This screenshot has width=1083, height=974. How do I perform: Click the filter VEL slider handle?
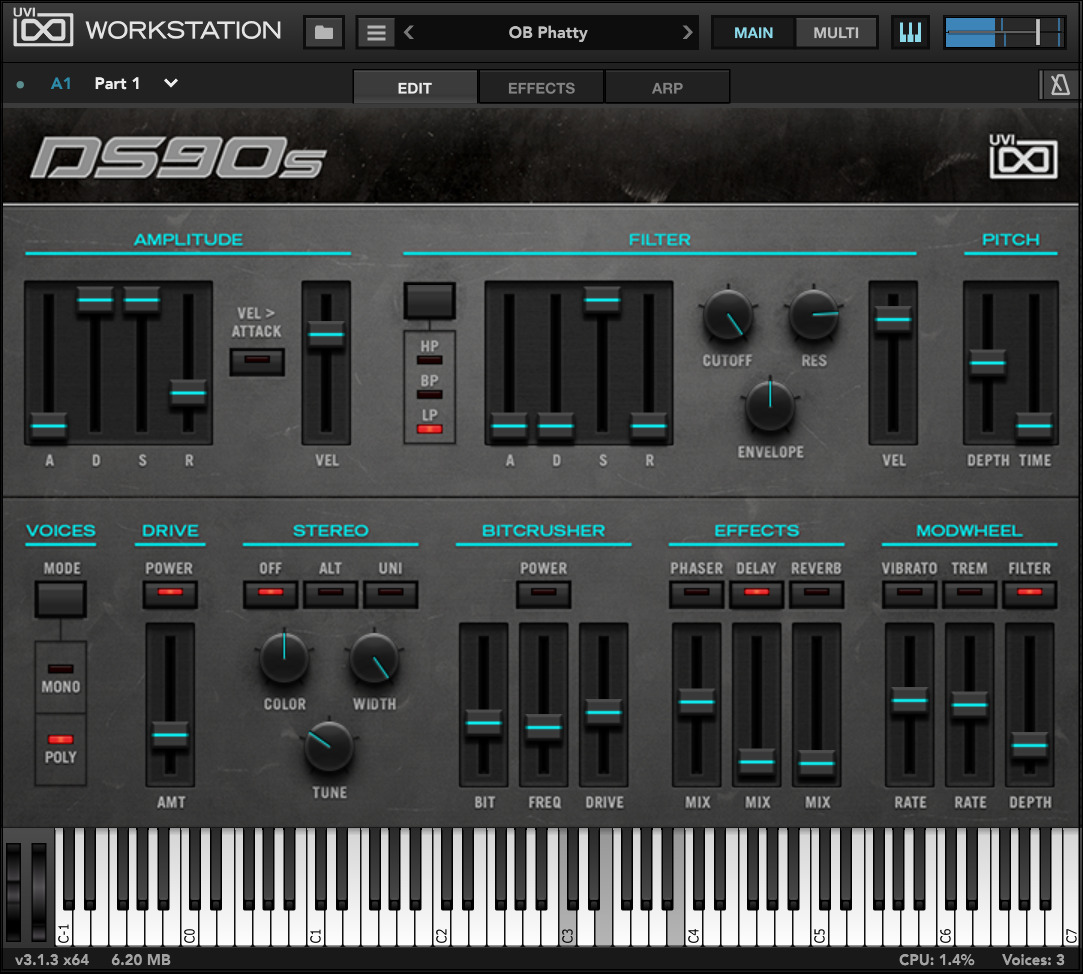(893, 319)
